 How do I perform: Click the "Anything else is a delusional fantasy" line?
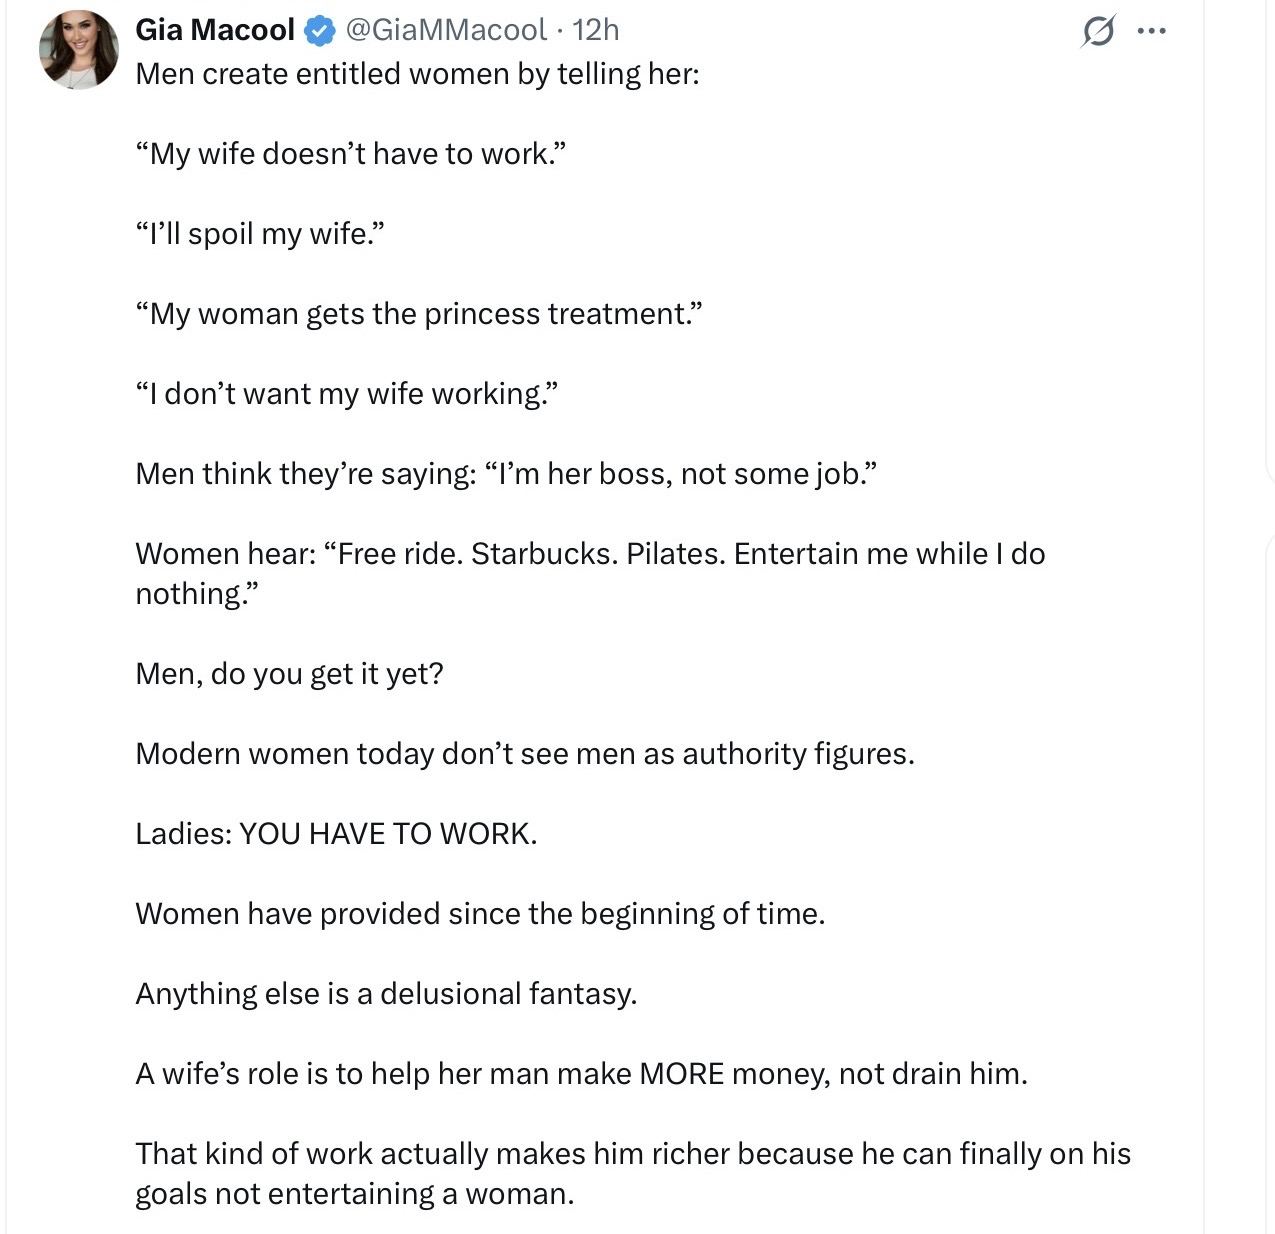coord(386,994)
